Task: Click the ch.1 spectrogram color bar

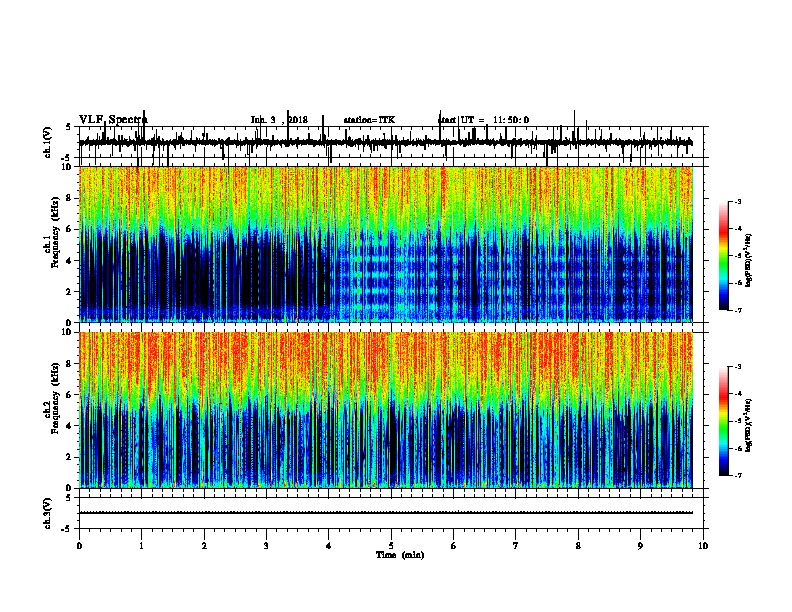Action: point(724,256)
